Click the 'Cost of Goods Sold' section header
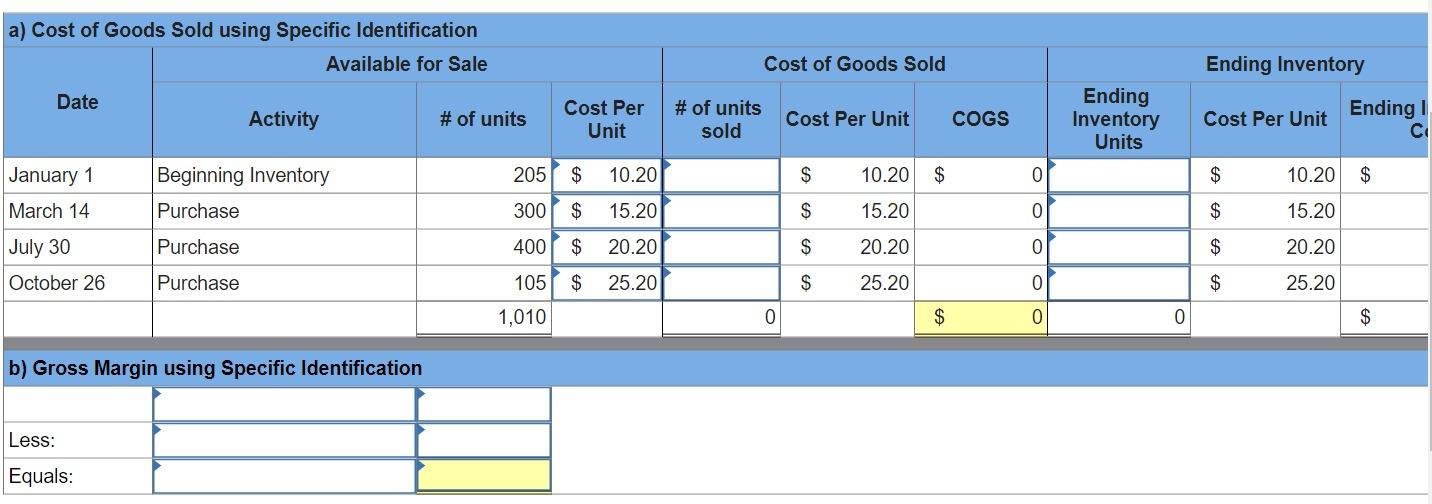Image resolution: width=1432 pixels, height=504 pixels. point(855,64)
